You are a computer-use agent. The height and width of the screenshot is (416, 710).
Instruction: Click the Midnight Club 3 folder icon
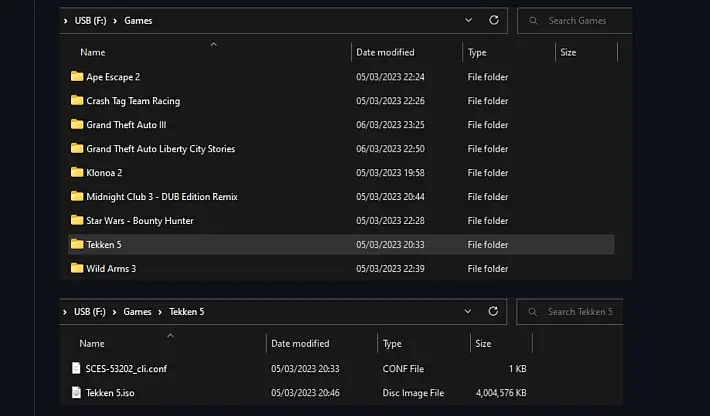coord(77,196)
